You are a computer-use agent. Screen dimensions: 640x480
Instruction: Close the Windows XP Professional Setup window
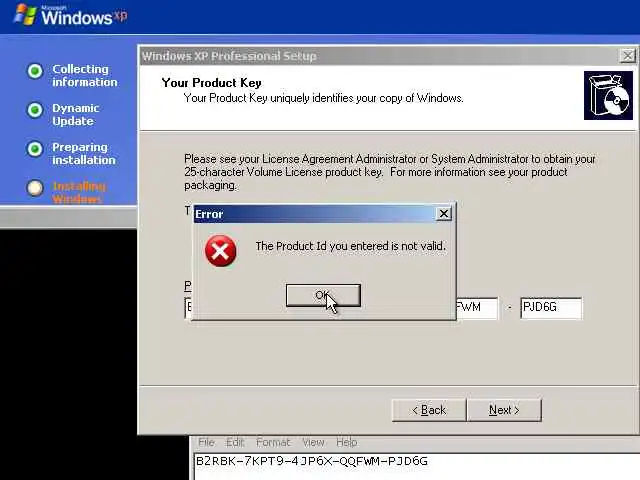point(628,56)
